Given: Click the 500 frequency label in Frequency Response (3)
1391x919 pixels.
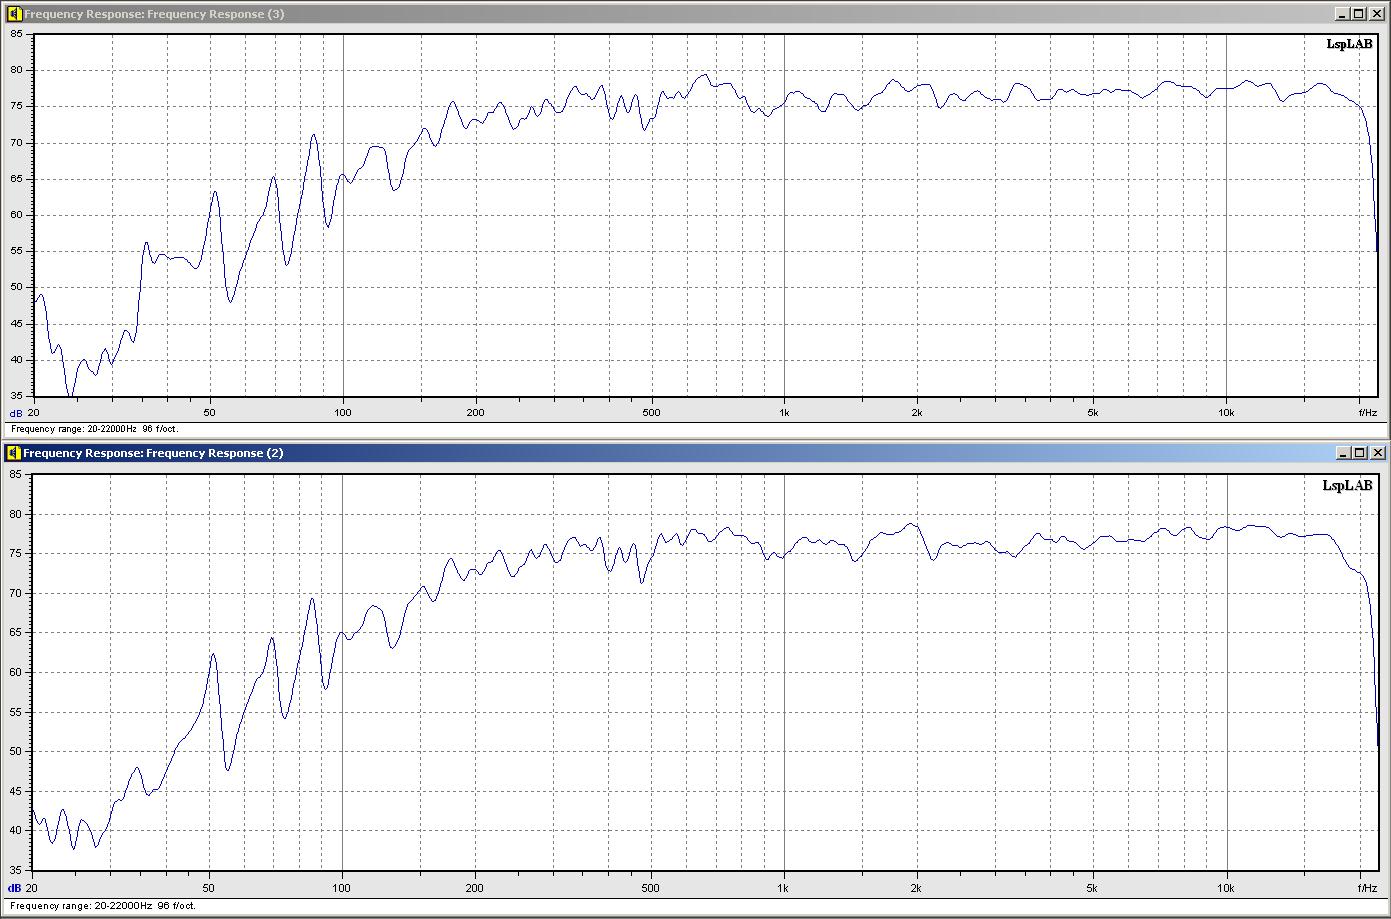Looking at the screenshot, I should 651,412.
